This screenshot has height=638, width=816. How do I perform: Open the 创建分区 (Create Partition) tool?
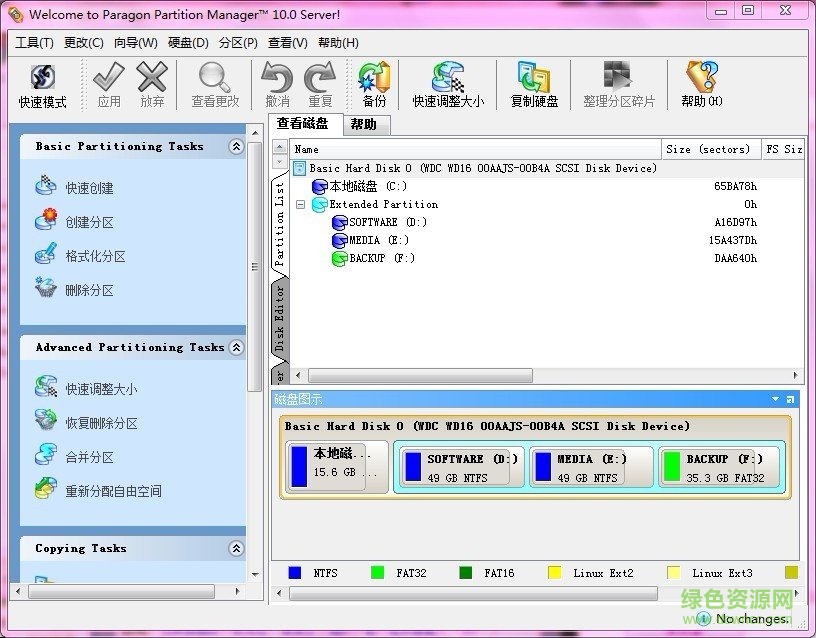tap(46, 221)
